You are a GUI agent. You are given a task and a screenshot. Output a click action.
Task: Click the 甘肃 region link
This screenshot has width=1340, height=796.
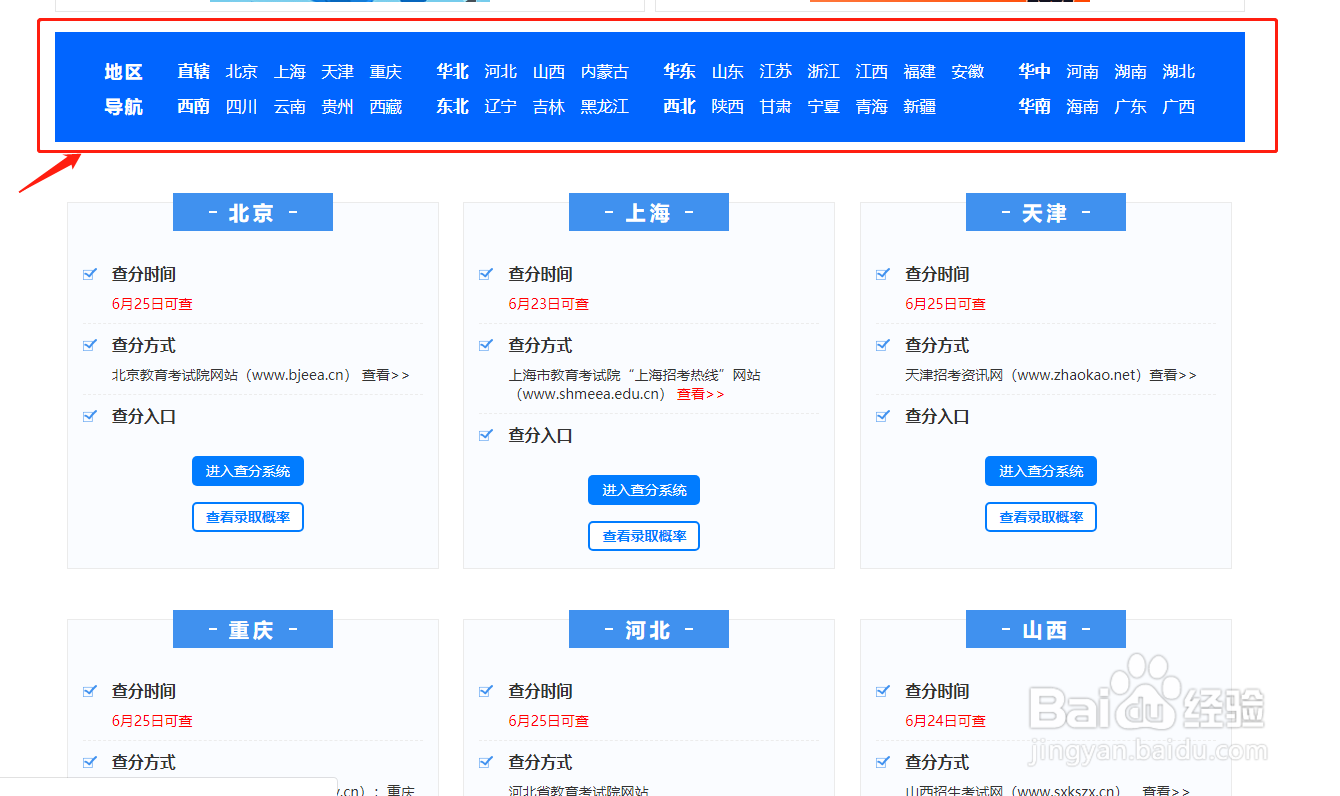(776, 107)
